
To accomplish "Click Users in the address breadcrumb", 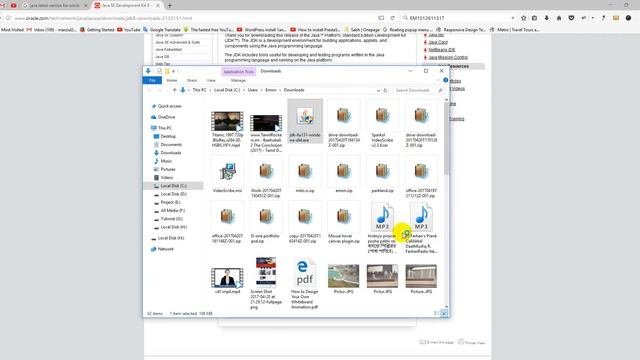I will coord(253,90).
